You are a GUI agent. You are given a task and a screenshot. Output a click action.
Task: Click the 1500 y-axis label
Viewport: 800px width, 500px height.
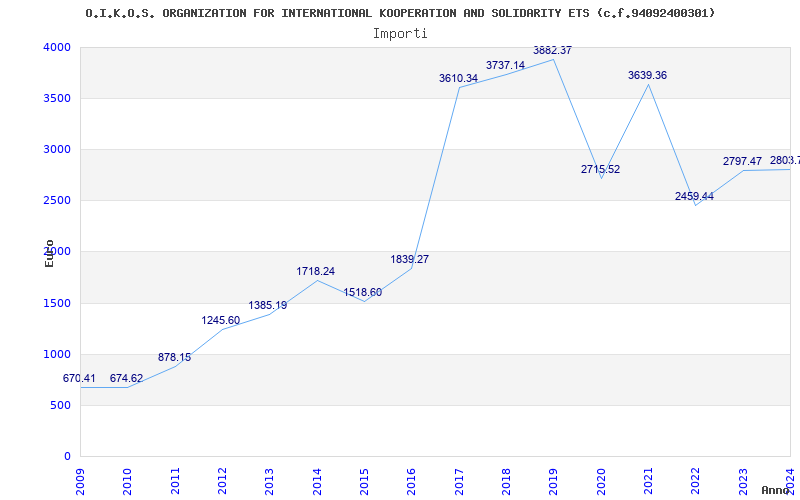pyautogui.click(x=57, y=304)
